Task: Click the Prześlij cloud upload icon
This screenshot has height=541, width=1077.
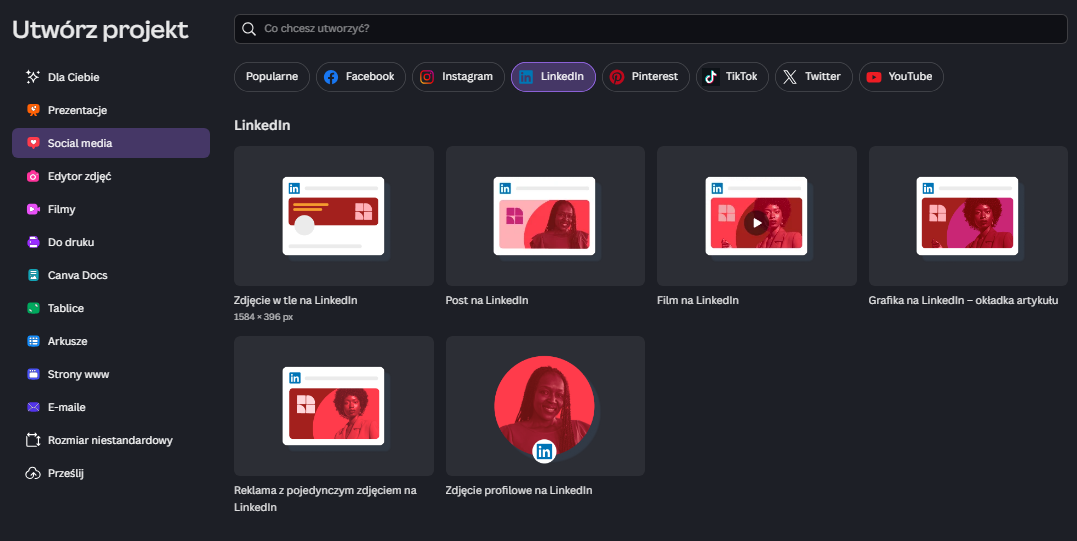Action: pyautogui.click(x=33, y=473)
